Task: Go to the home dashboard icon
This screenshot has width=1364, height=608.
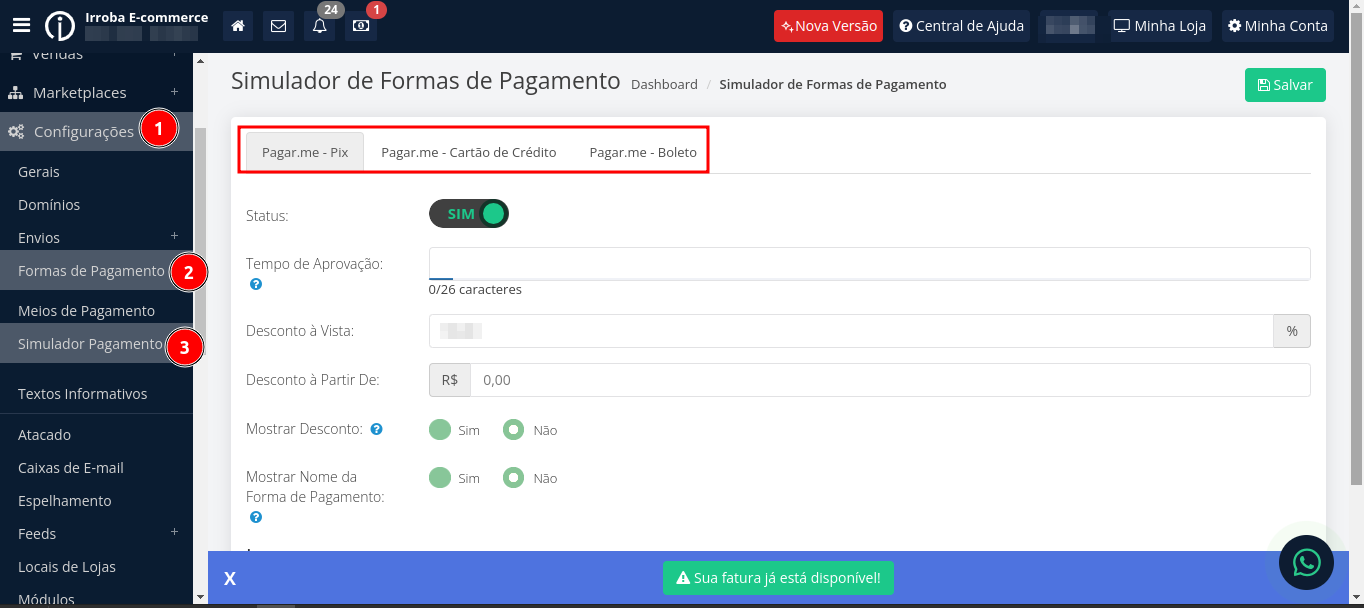Action: tap(238, 26)
